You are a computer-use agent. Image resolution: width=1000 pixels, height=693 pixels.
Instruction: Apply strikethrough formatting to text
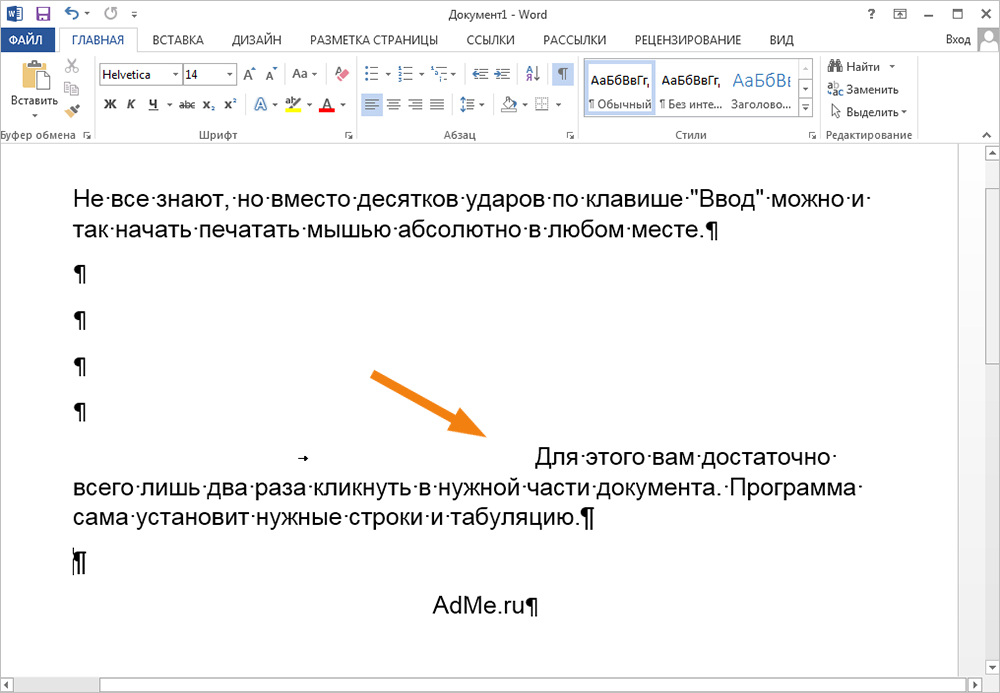pos(186,105)
